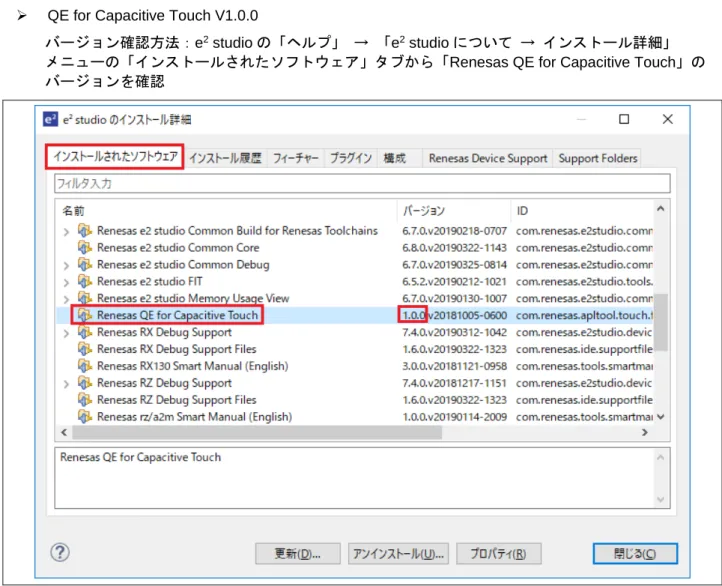722x586 pixels.
Task: Select row Renesas rz/a2m Smart Manual (English)
Action: 355,417
